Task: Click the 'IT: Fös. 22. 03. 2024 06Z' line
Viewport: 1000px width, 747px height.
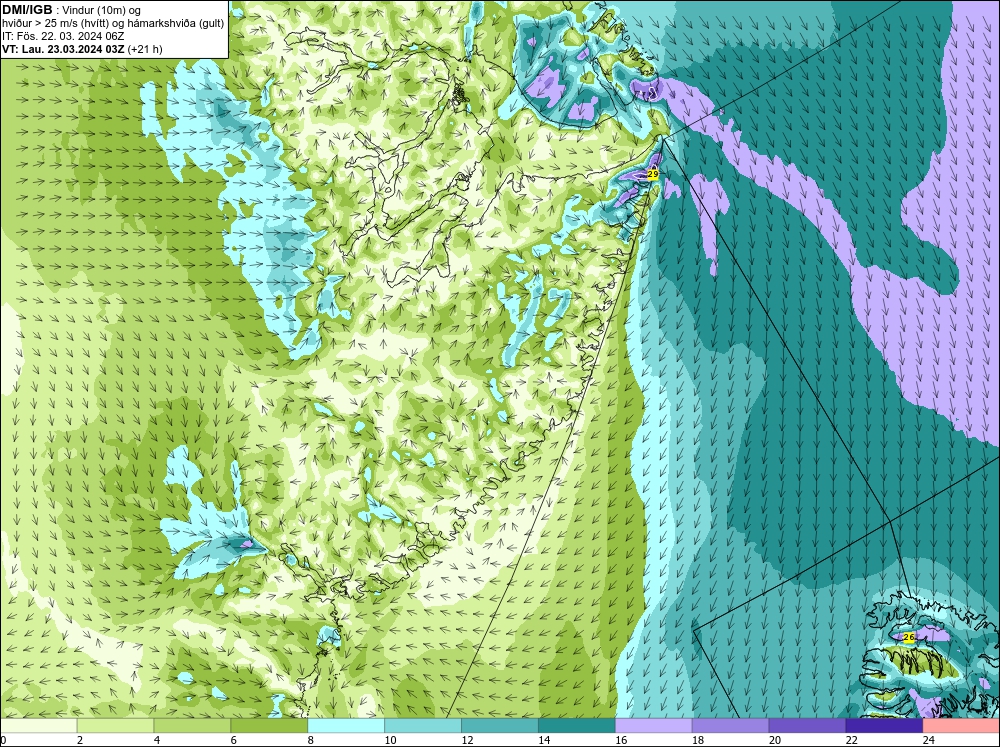Action: click(x=63, y=36)
